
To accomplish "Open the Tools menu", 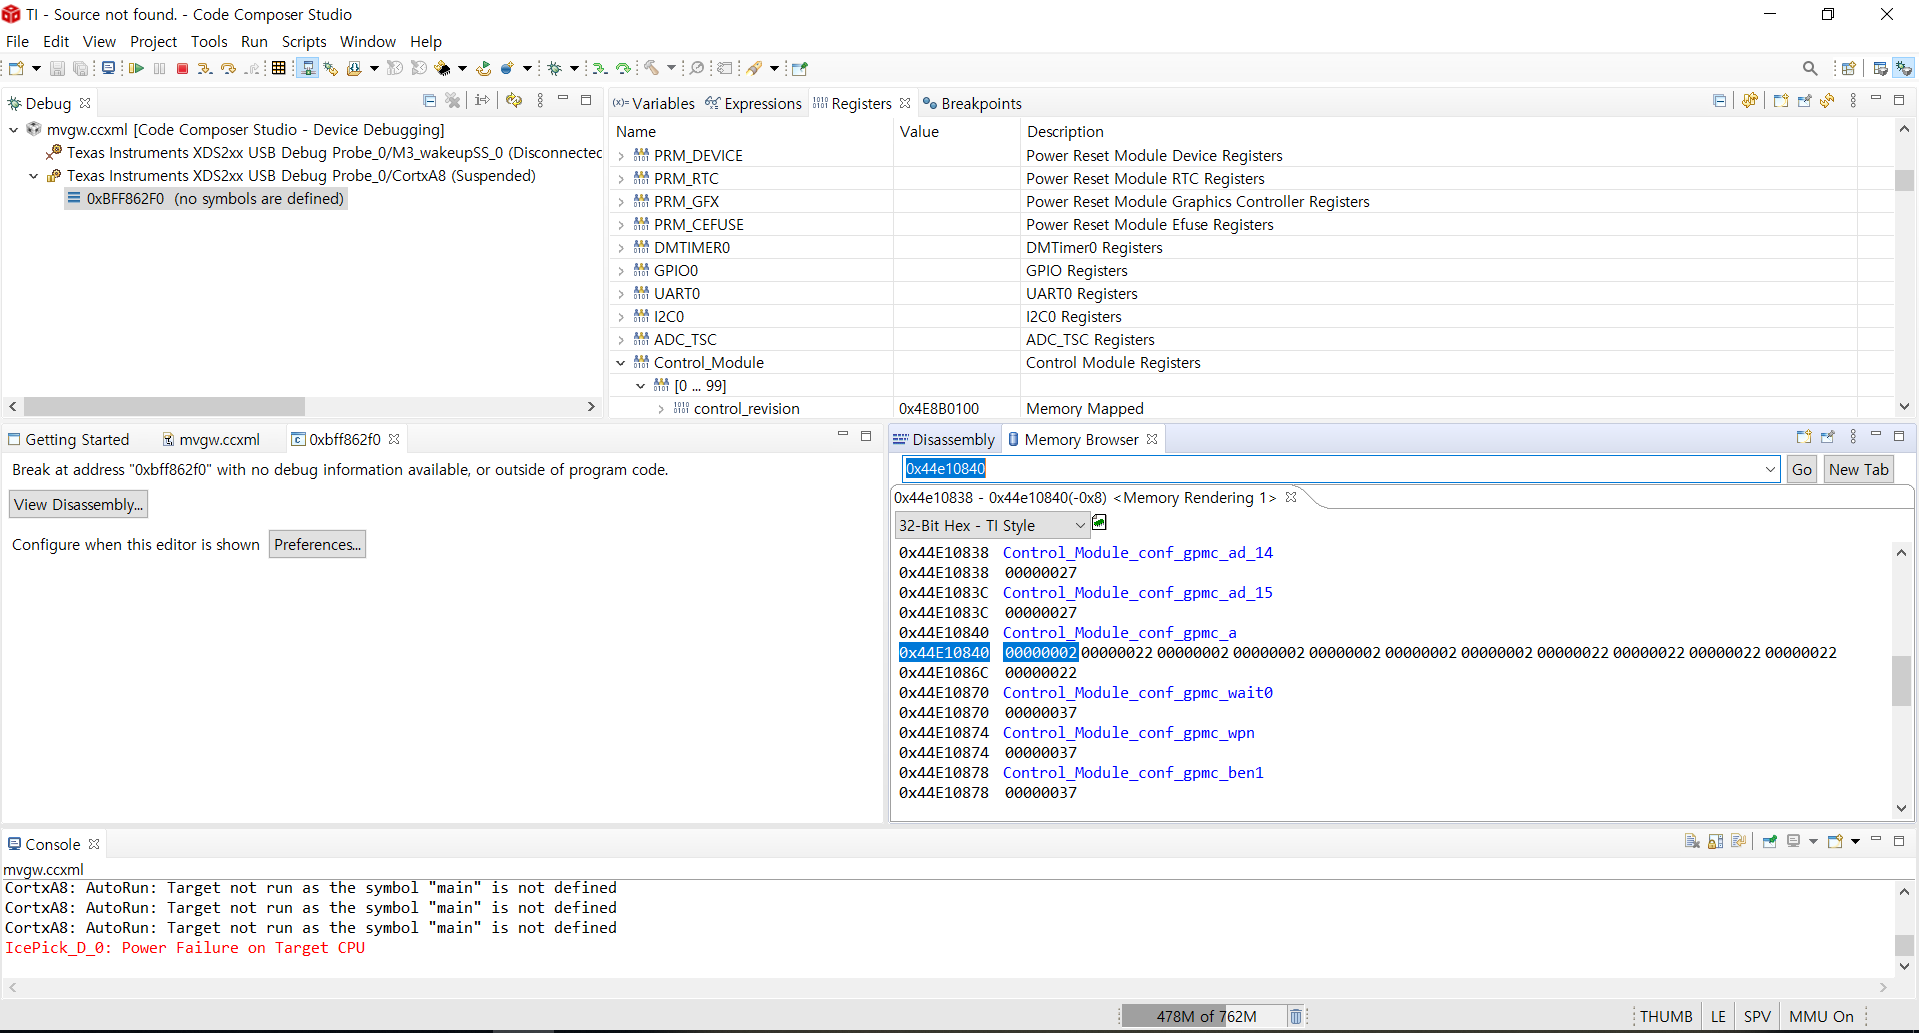I will 209,41.
